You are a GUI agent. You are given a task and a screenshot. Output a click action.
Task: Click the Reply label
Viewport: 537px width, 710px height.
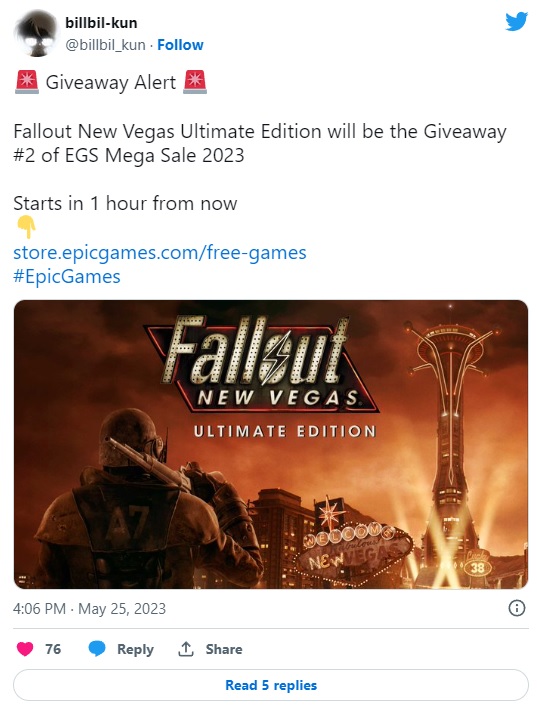click(x=135, y=649)
